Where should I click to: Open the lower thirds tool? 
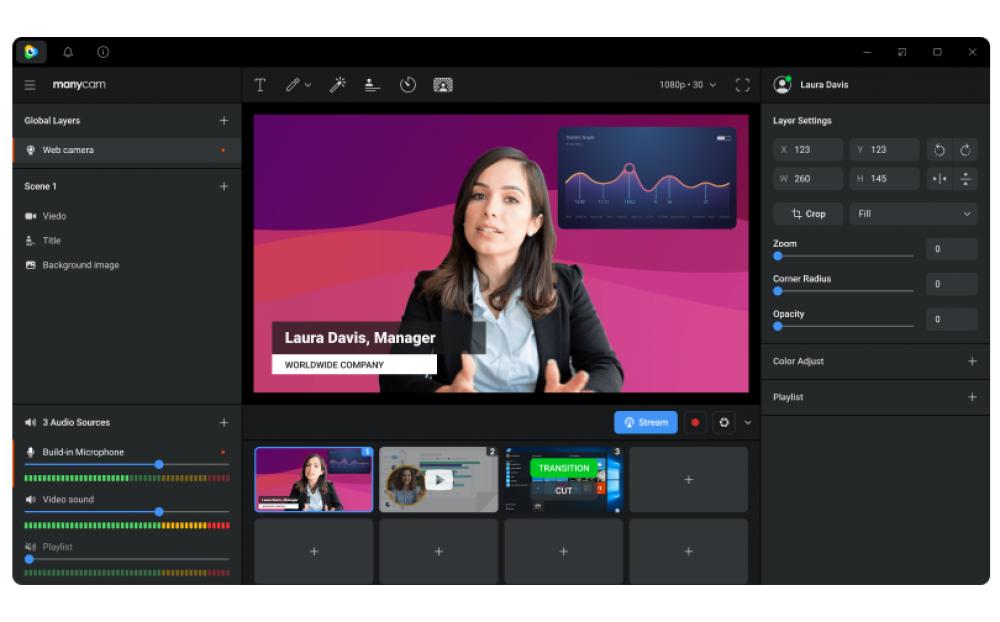pyautogui.click(x=370, y=85)
